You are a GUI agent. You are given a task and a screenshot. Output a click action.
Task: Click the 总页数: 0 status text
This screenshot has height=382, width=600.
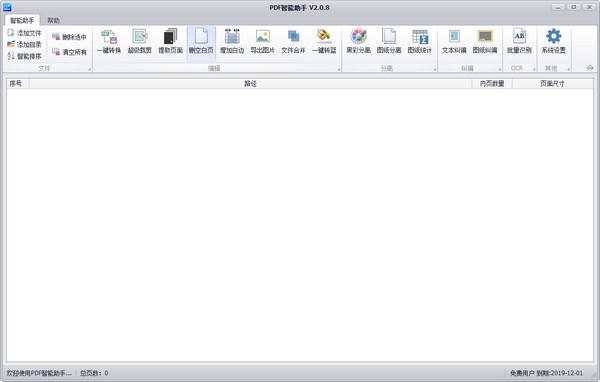[94, 373]
